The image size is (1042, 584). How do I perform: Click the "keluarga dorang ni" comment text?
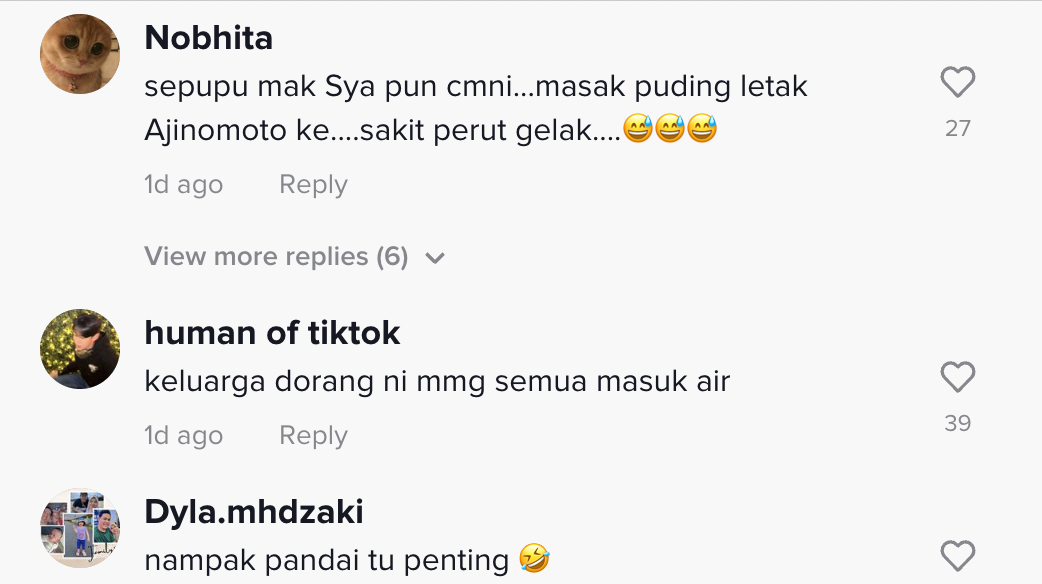click(437, 381)
